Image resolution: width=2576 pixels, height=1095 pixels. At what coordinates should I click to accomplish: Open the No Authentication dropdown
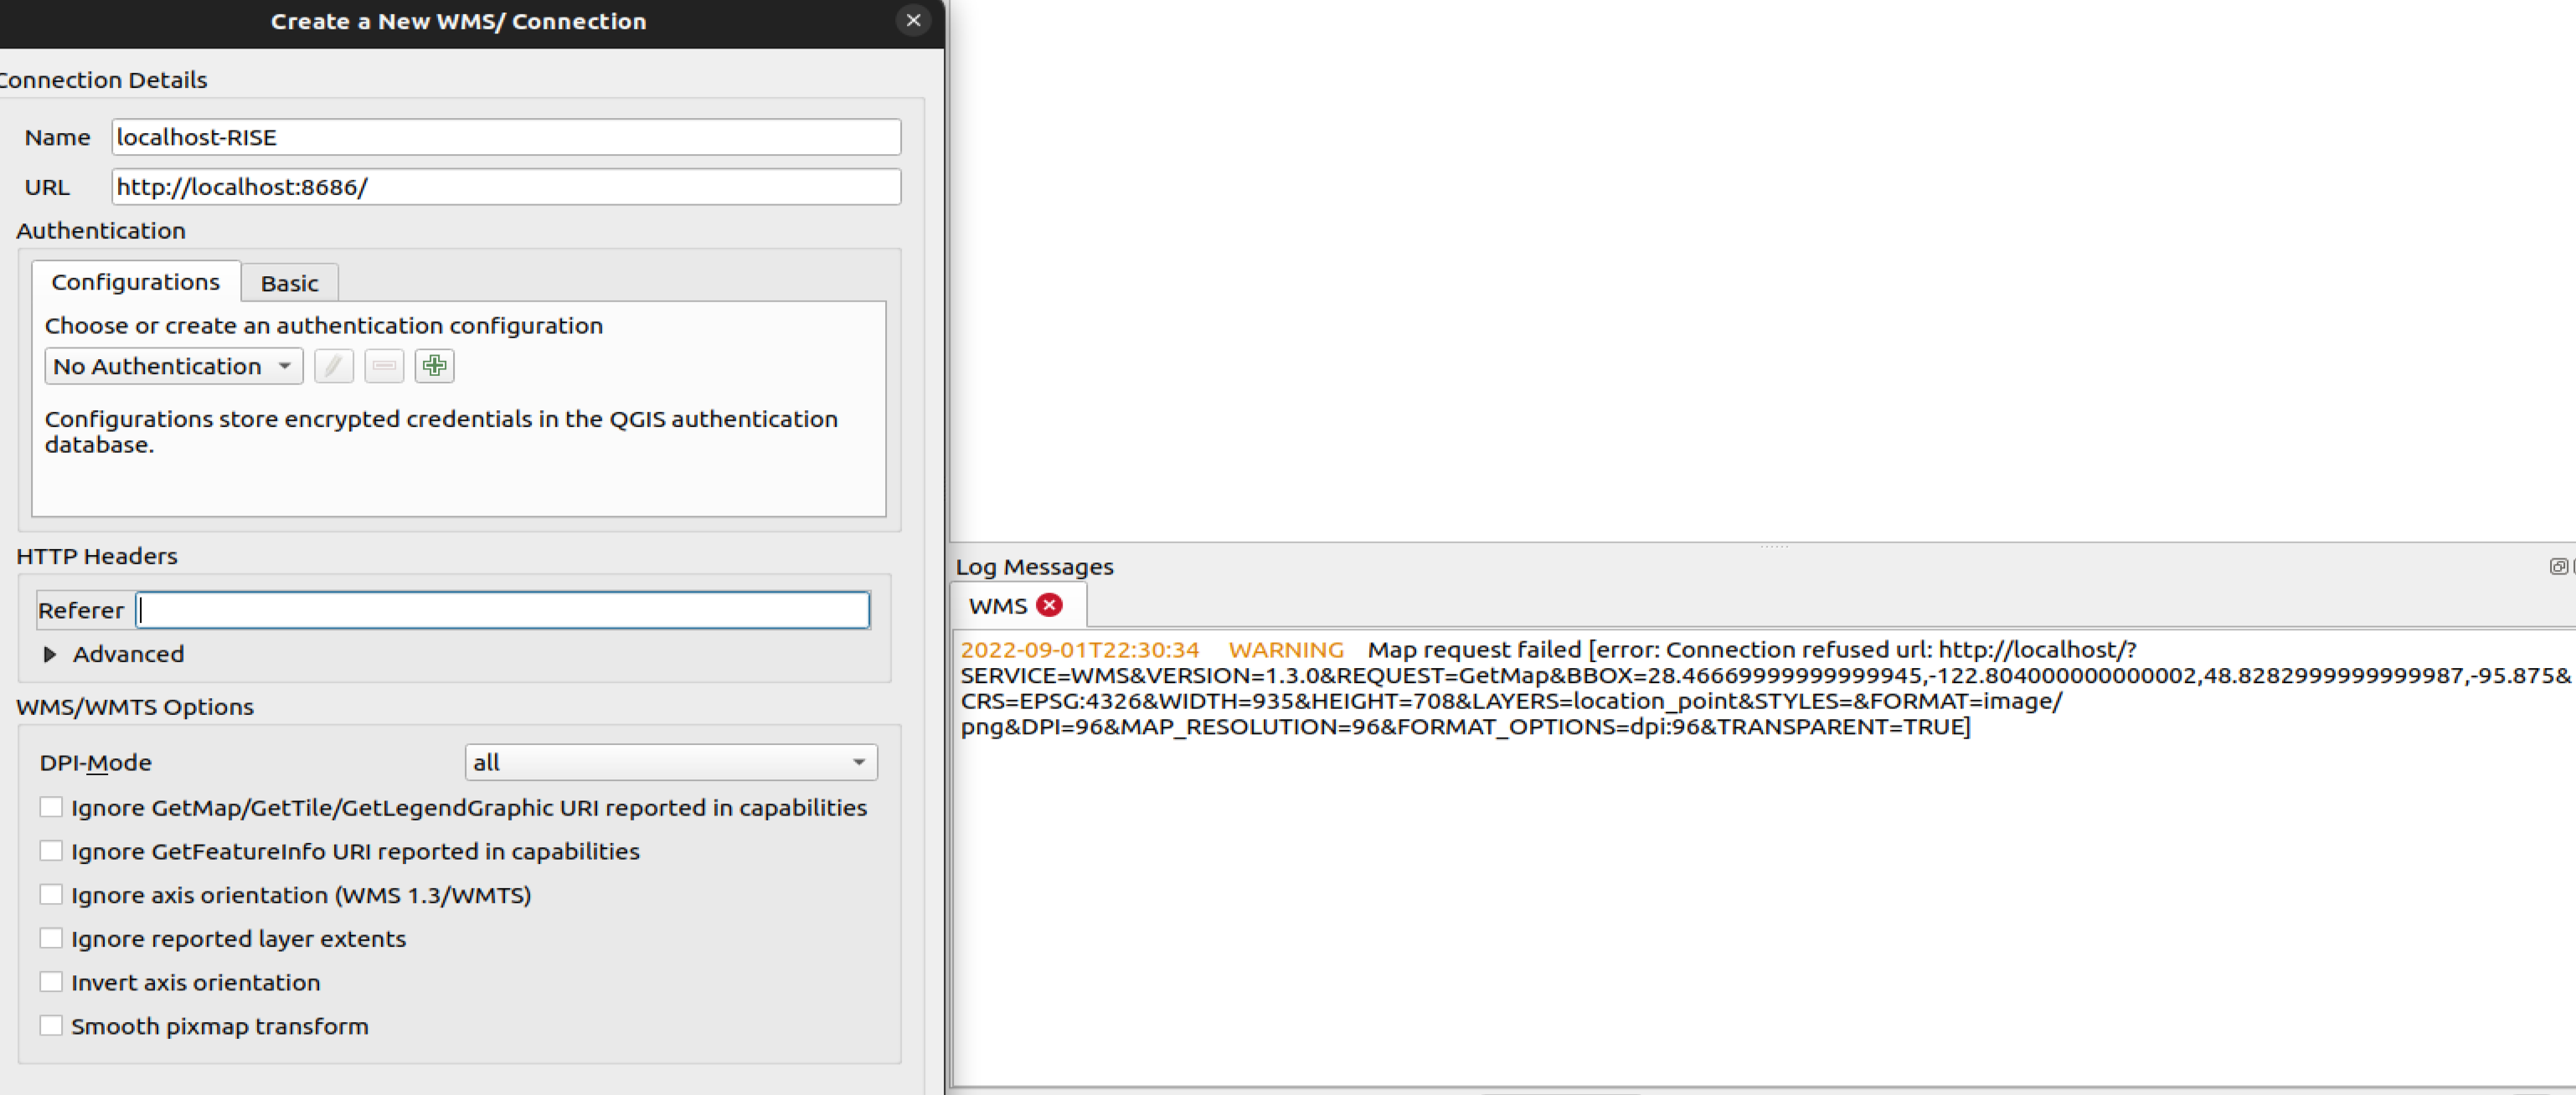click(x=173, y=366)
